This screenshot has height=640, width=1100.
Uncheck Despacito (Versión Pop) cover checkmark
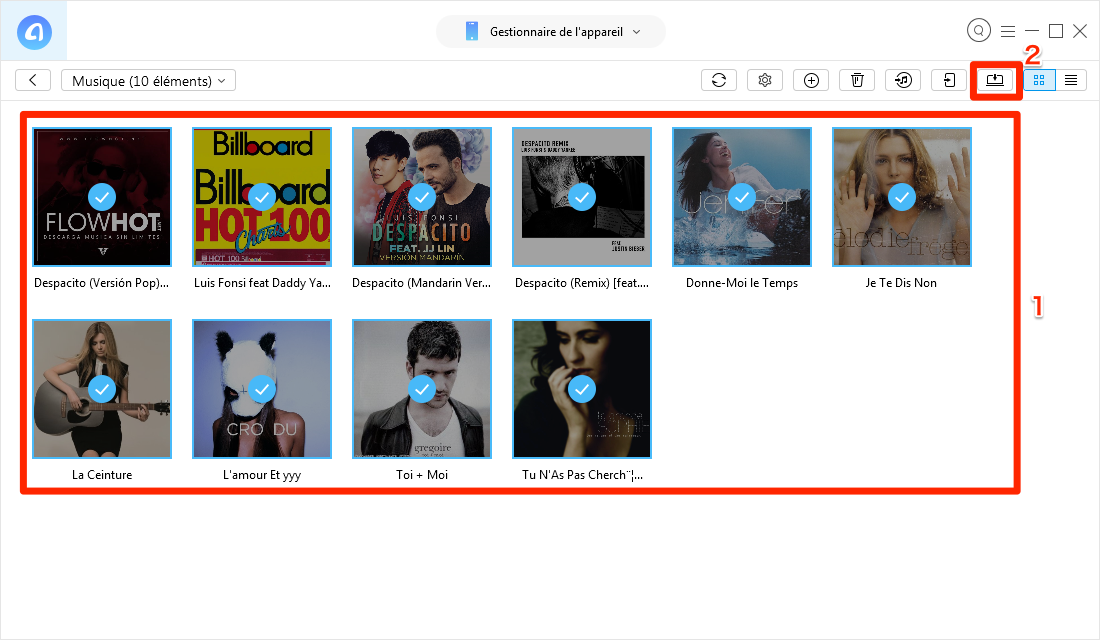click(102, 197)
